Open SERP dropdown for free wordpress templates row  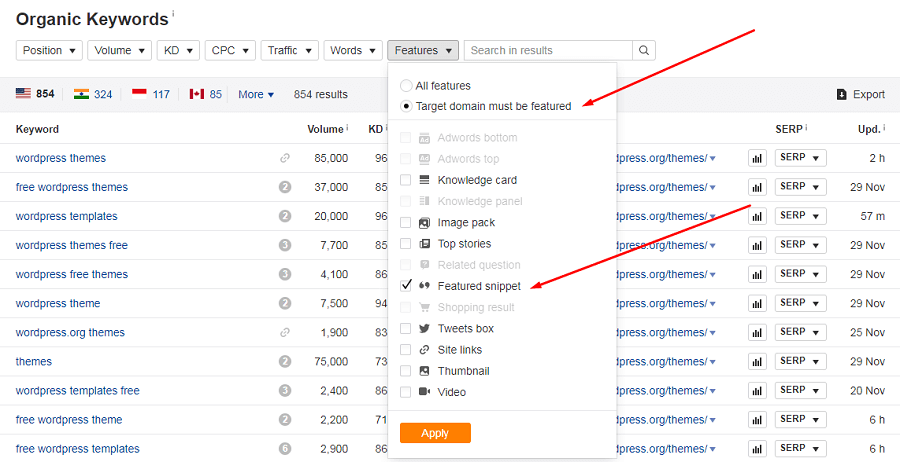(x=801, y=448)
